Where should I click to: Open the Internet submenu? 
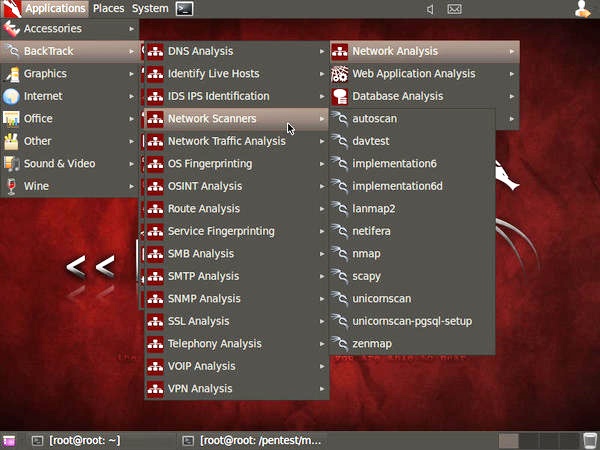point(70,96)
